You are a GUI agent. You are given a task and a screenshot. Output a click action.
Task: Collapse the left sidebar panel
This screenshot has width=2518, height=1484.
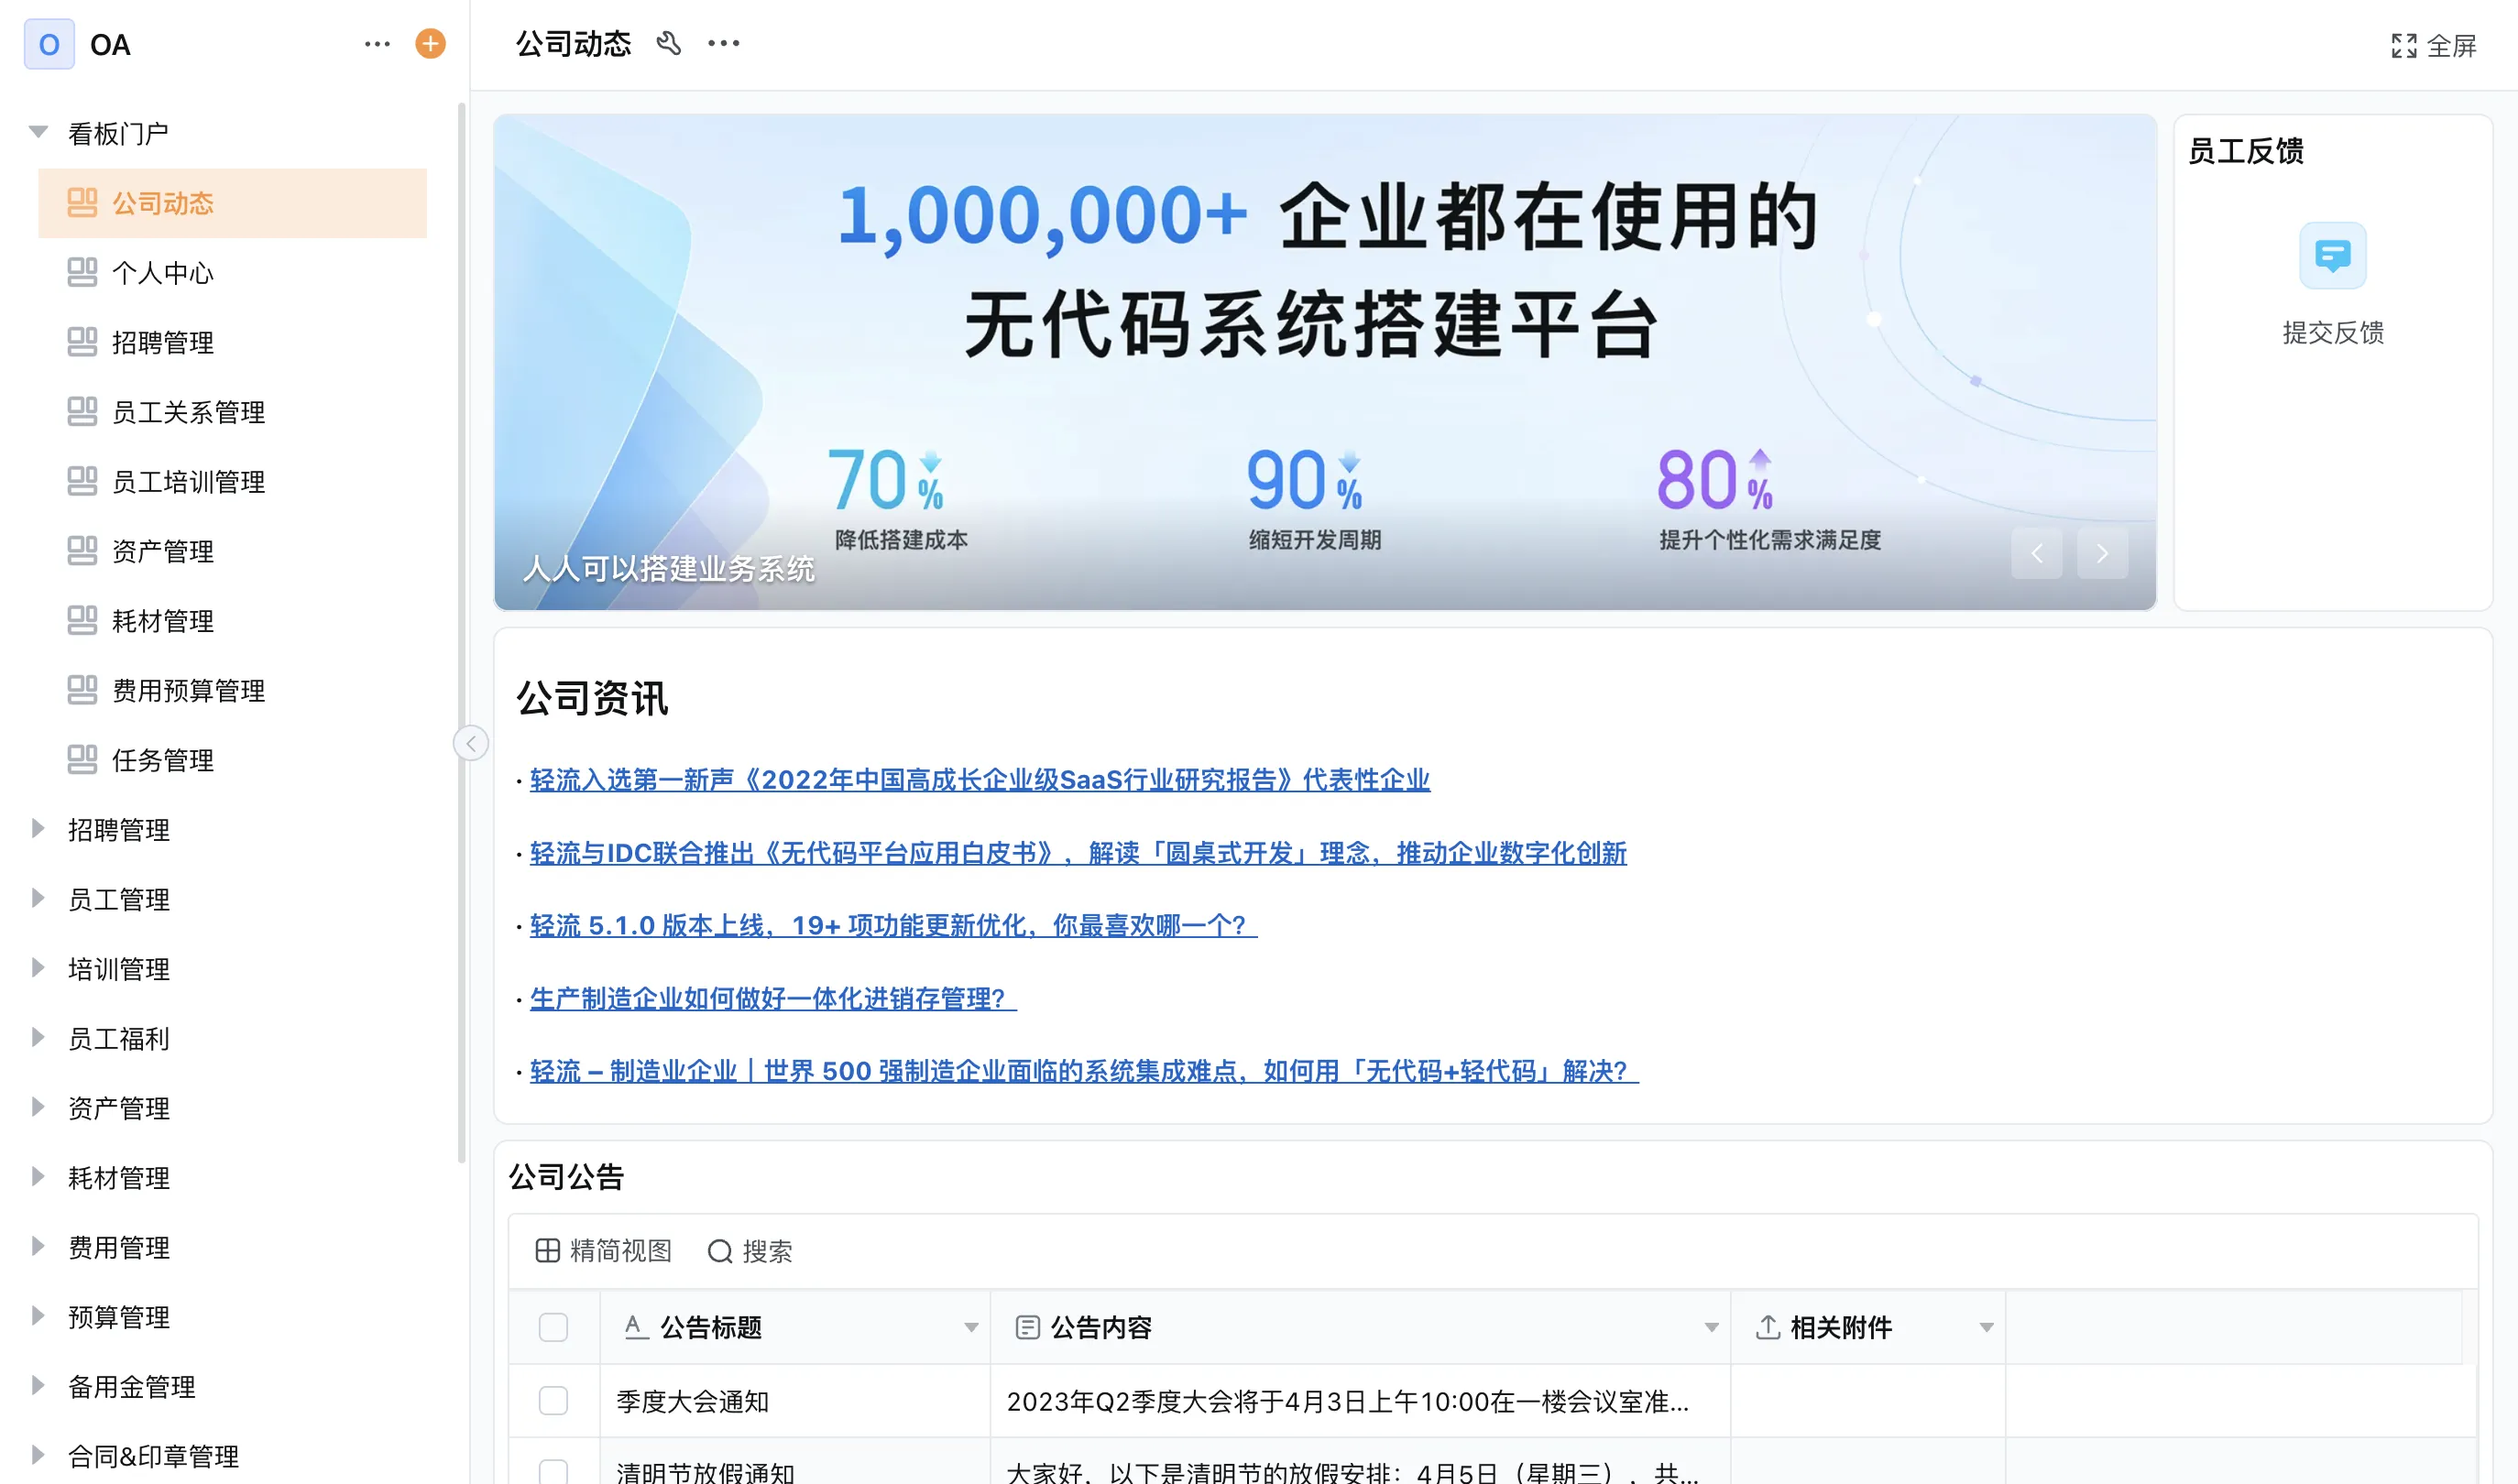[x=471, y=743]
